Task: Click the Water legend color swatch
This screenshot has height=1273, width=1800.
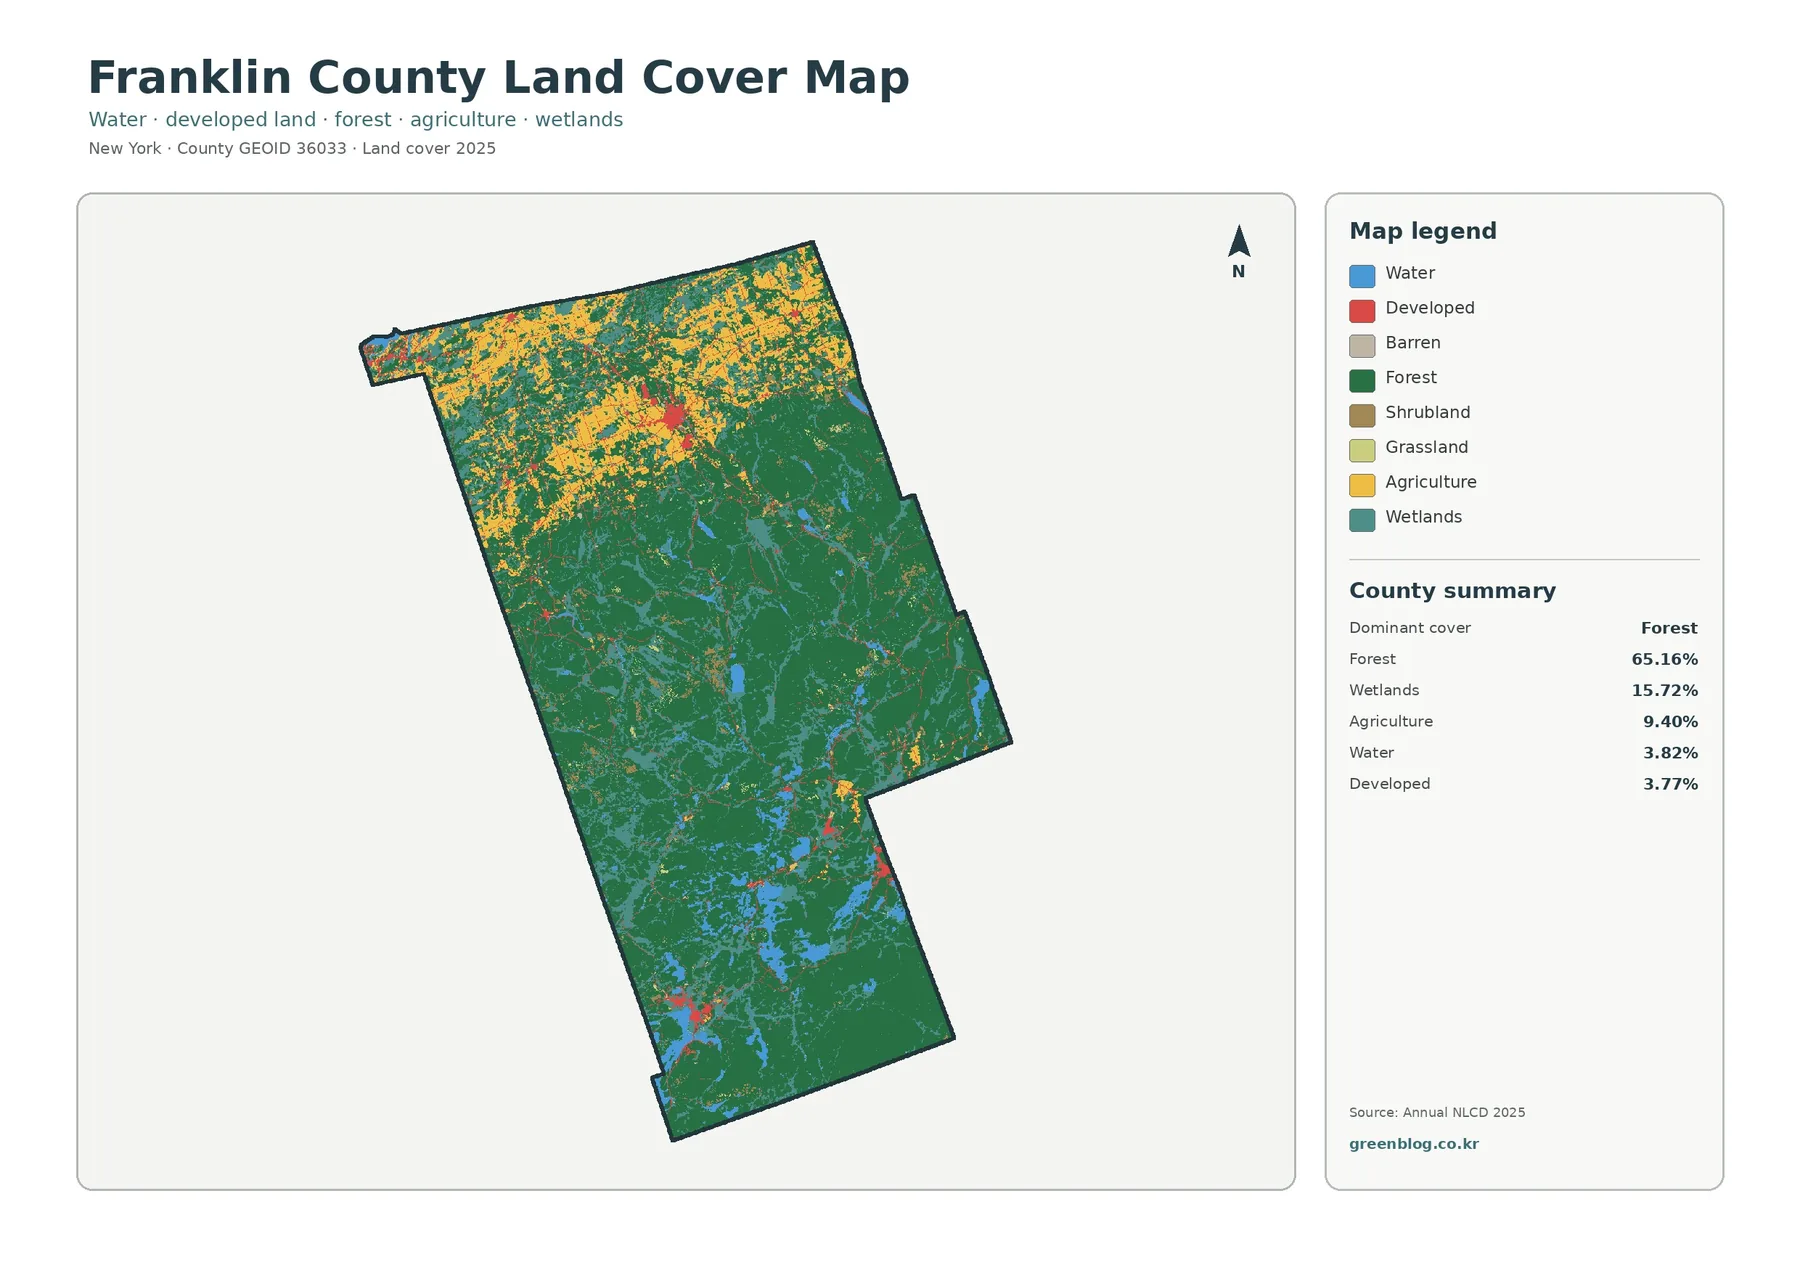Action: click(x=1362, y=276)
